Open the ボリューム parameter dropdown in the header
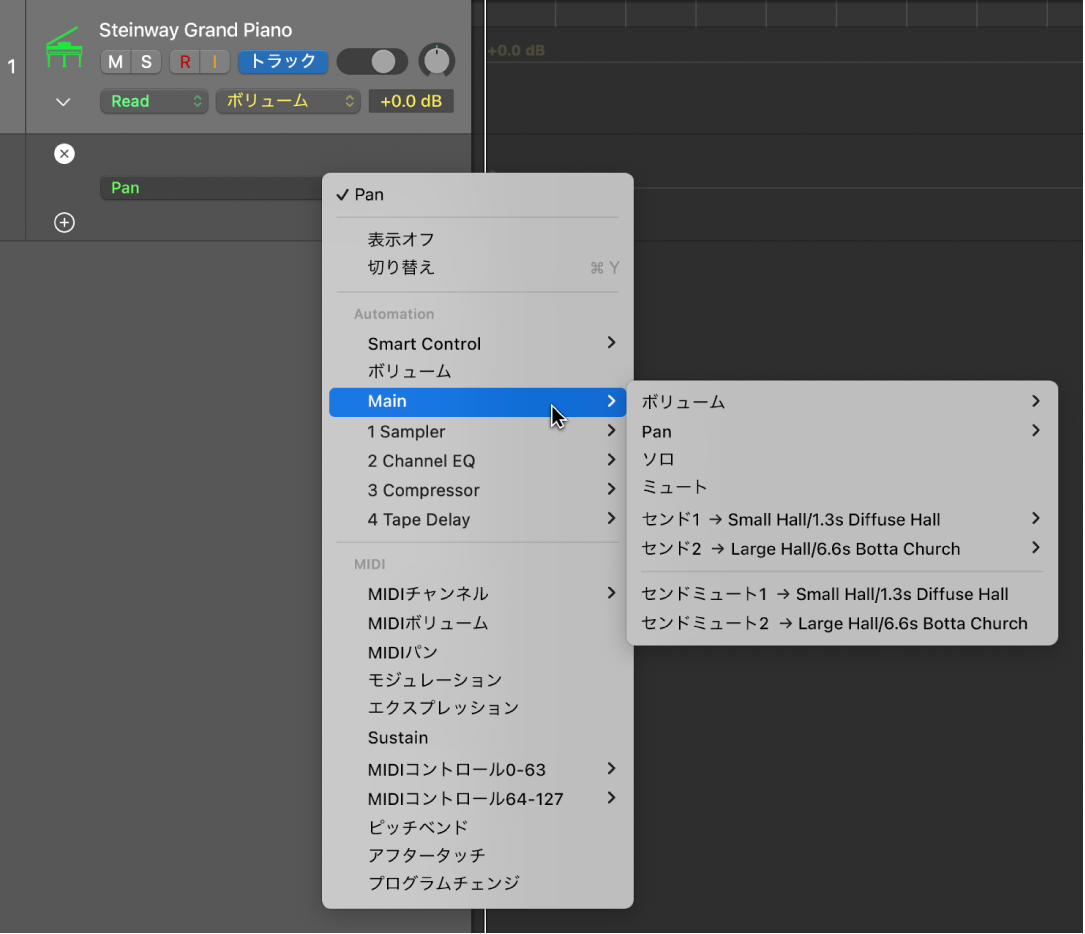1085x934 pixels. click(287, 101)
